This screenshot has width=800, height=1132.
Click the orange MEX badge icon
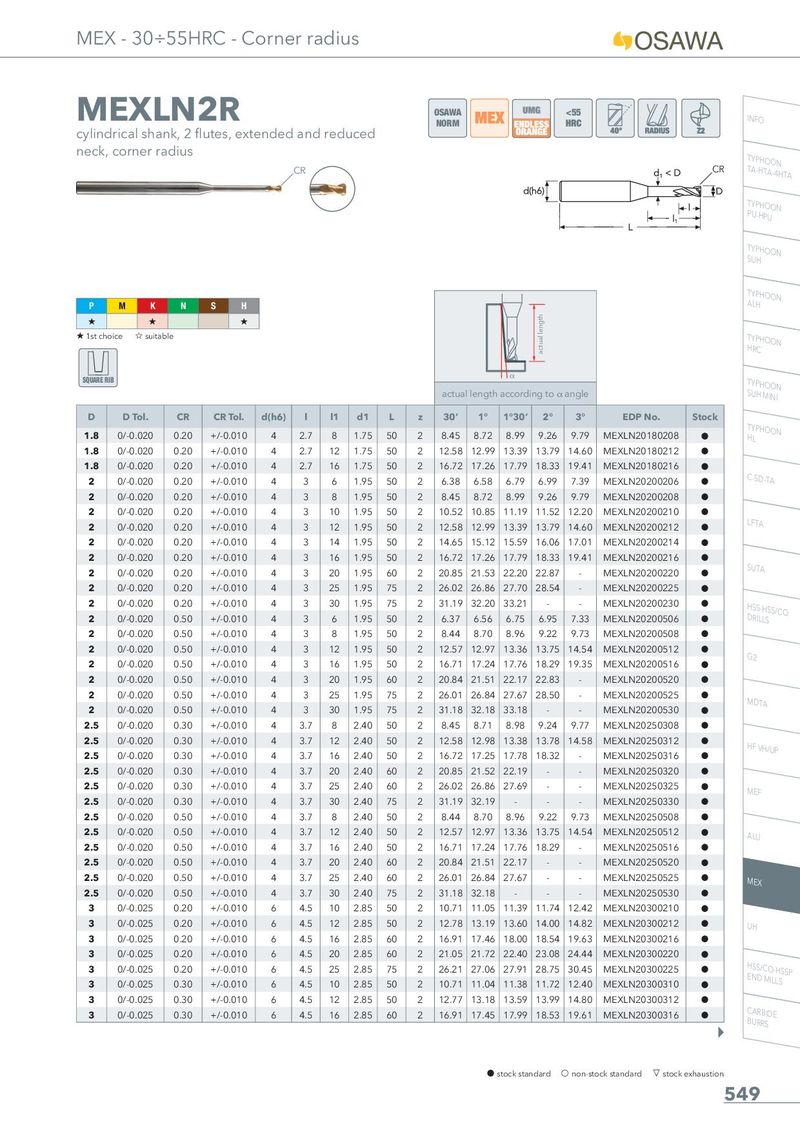[489, 118]
